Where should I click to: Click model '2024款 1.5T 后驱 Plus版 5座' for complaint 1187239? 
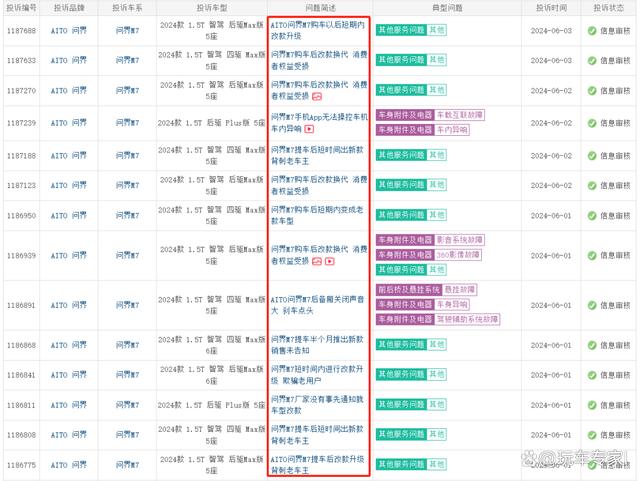tap(211, 123)
